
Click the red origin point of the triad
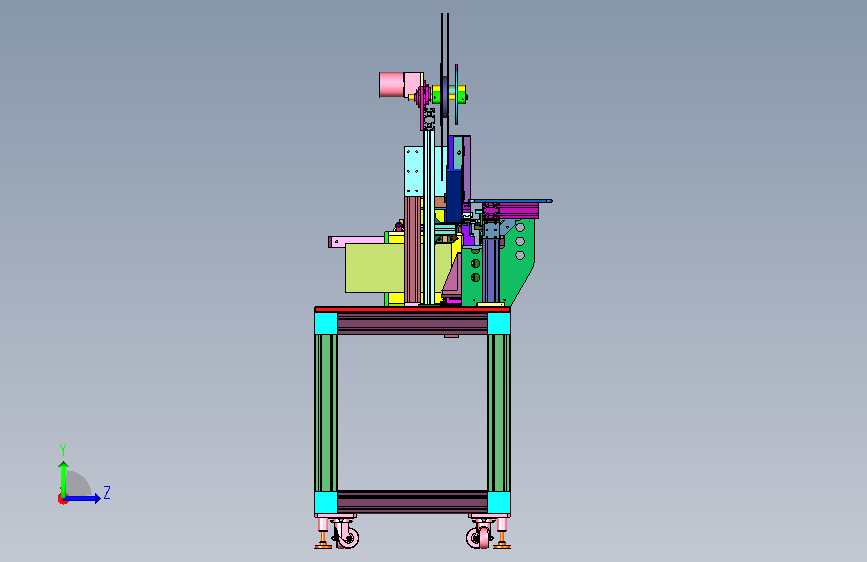[62, 499]
